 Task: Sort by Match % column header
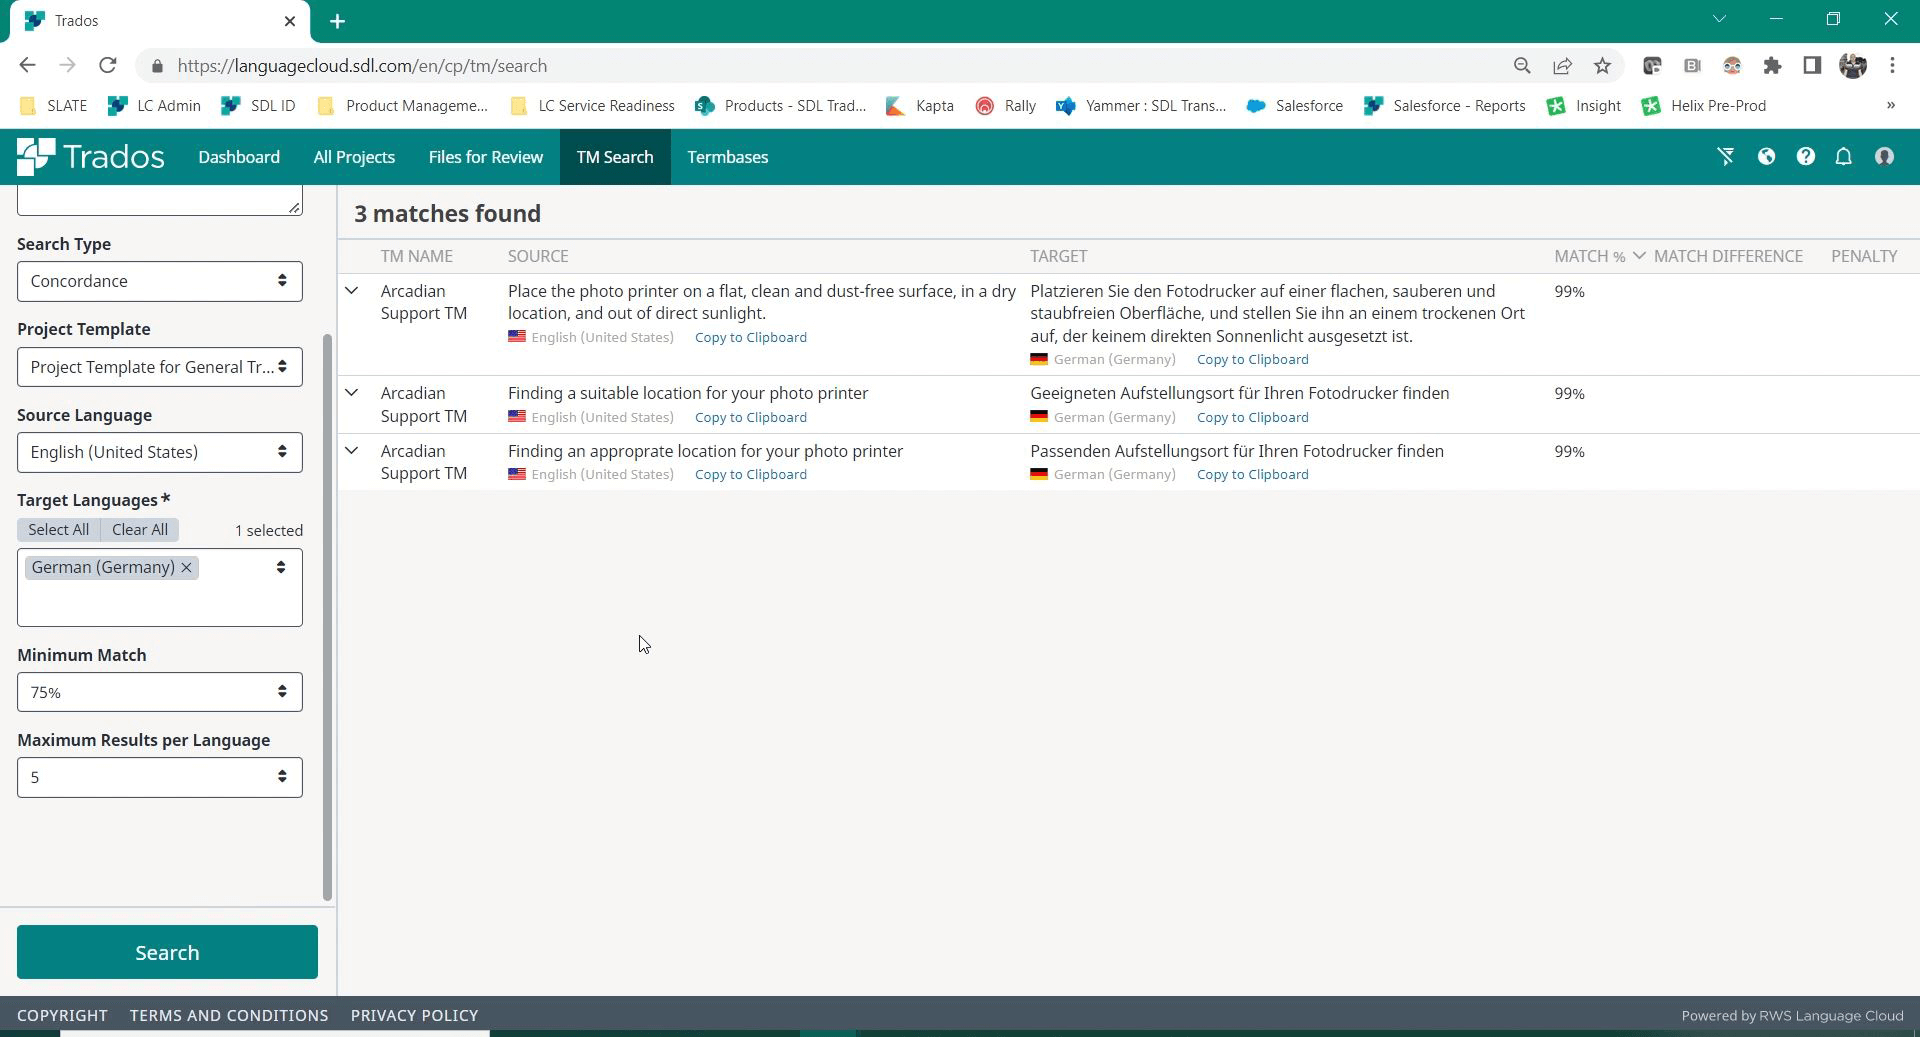[1590, 257]
